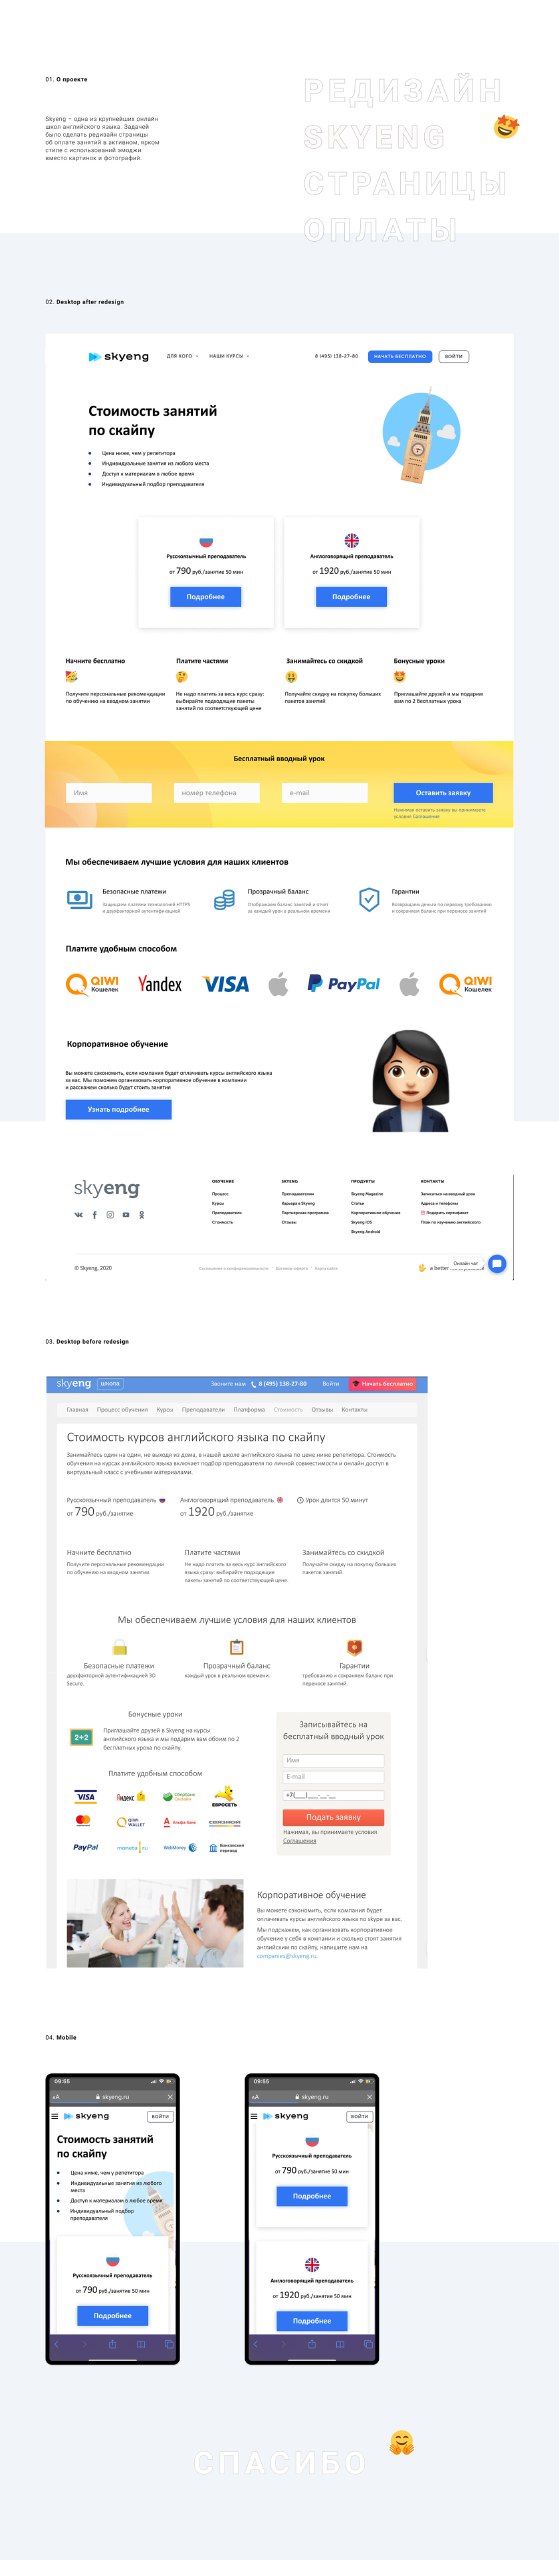Click the high-five office photo in old design
Viewport: 559px width, 2560px height.
(155, 1923)
